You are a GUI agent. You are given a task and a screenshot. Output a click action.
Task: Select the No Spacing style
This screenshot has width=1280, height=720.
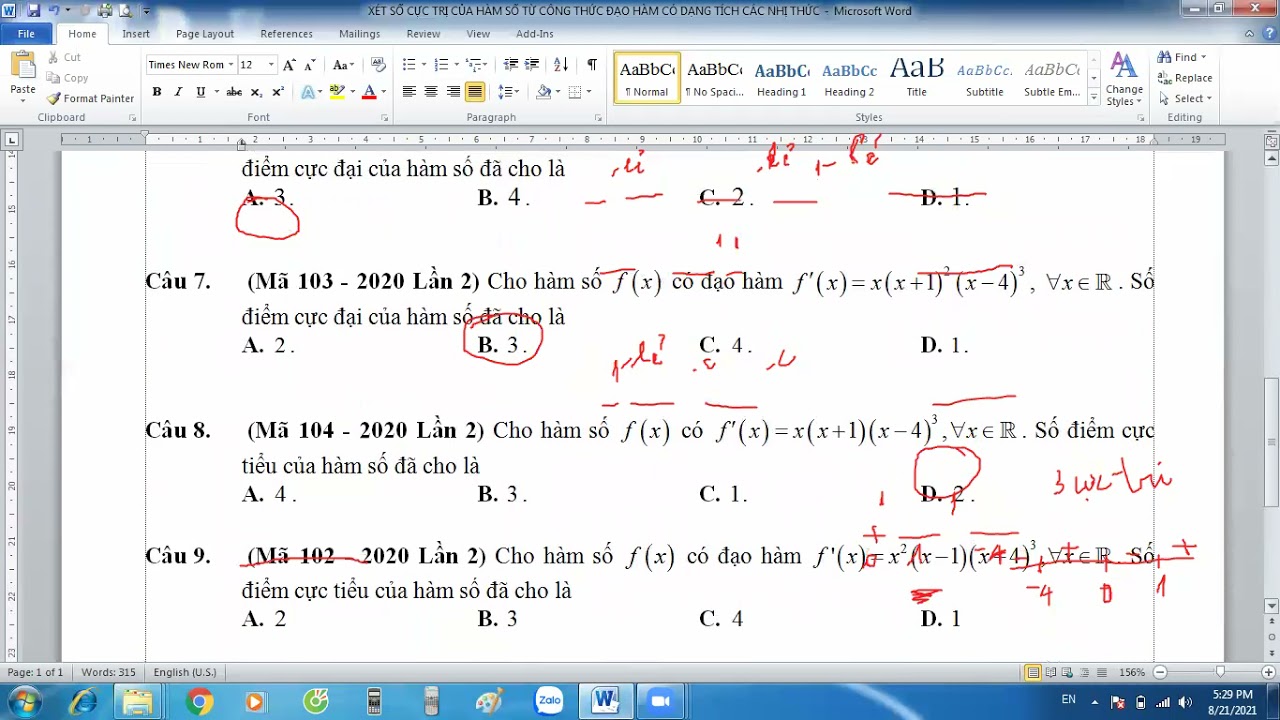[x=714, y=79]
